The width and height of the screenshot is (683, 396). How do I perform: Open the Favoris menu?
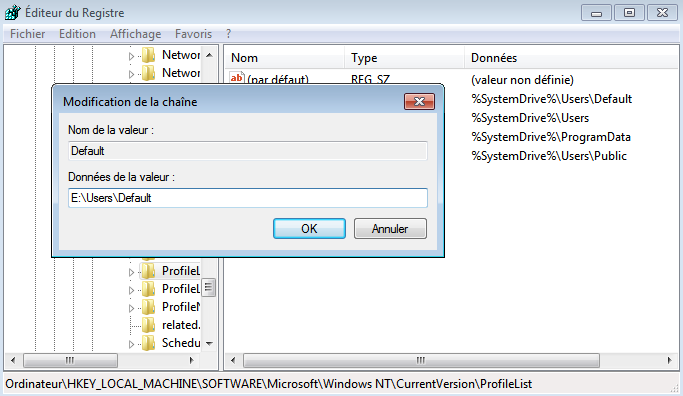(193, 34)
